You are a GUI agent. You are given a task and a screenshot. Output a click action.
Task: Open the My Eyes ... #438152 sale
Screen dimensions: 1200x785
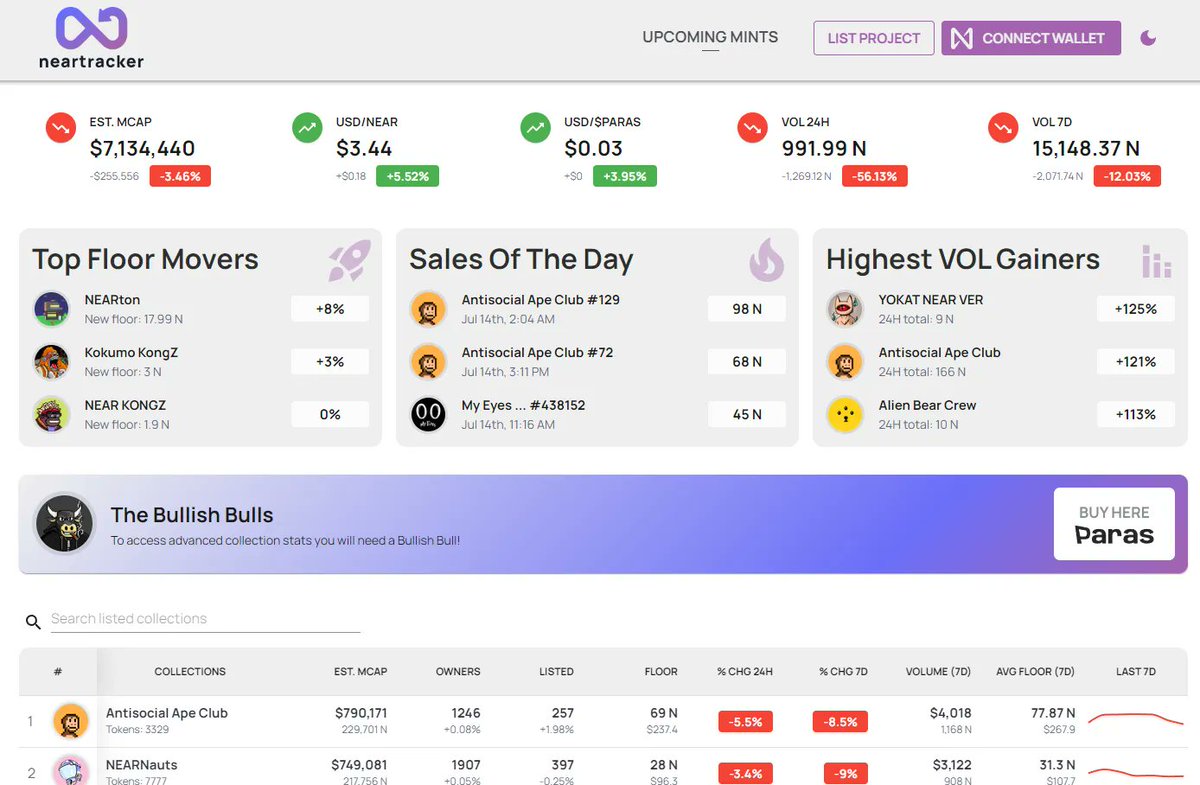(523, 405)
